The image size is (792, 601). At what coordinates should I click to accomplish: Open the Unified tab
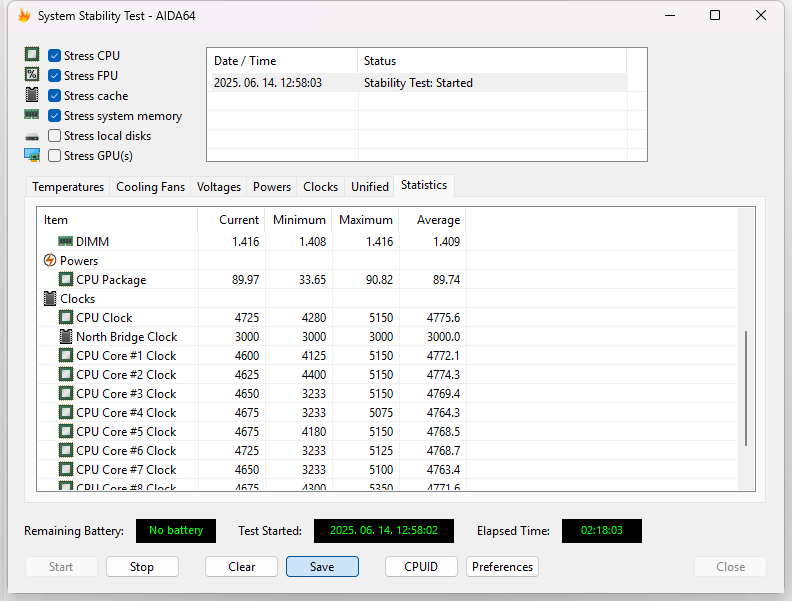(x=370, y=187)
